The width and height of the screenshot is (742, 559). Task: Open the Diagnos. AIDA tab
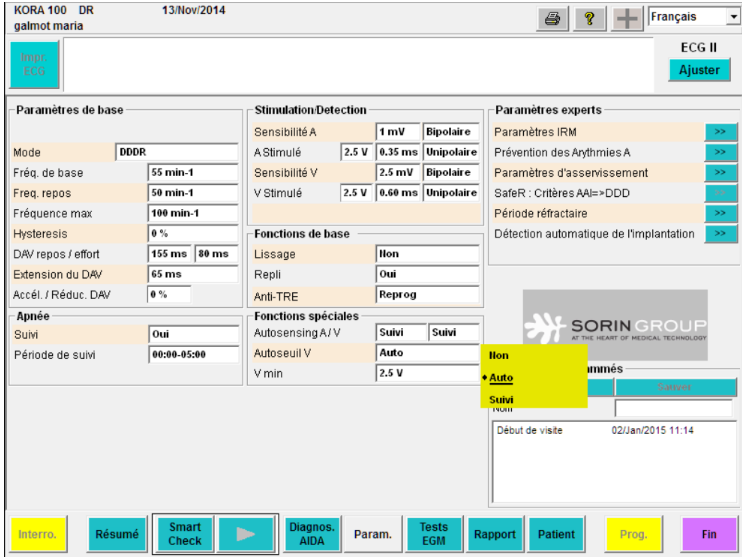(x=312, y=534)
